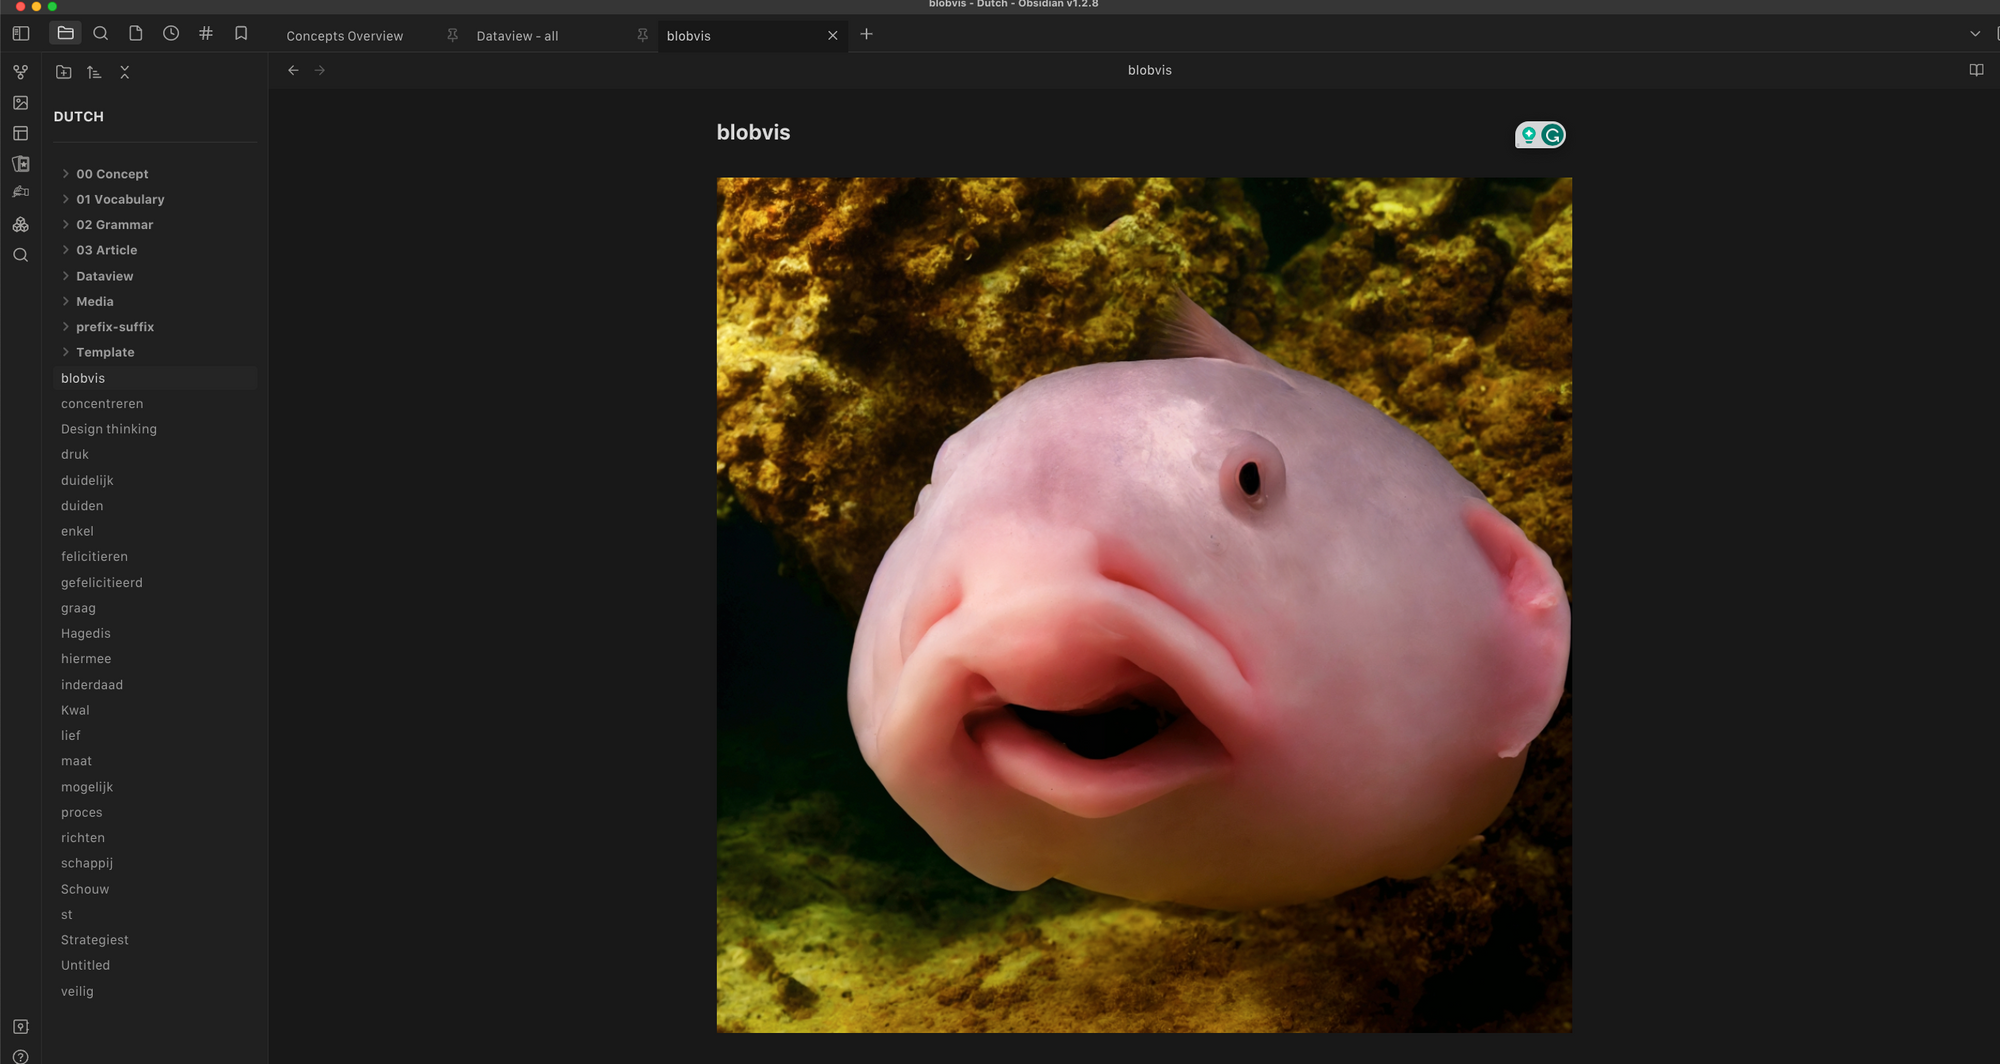Viewport: 2000px width, 1064px height.
Task: Click the pencil writing icon in ribbon
Action: [20, 192]
